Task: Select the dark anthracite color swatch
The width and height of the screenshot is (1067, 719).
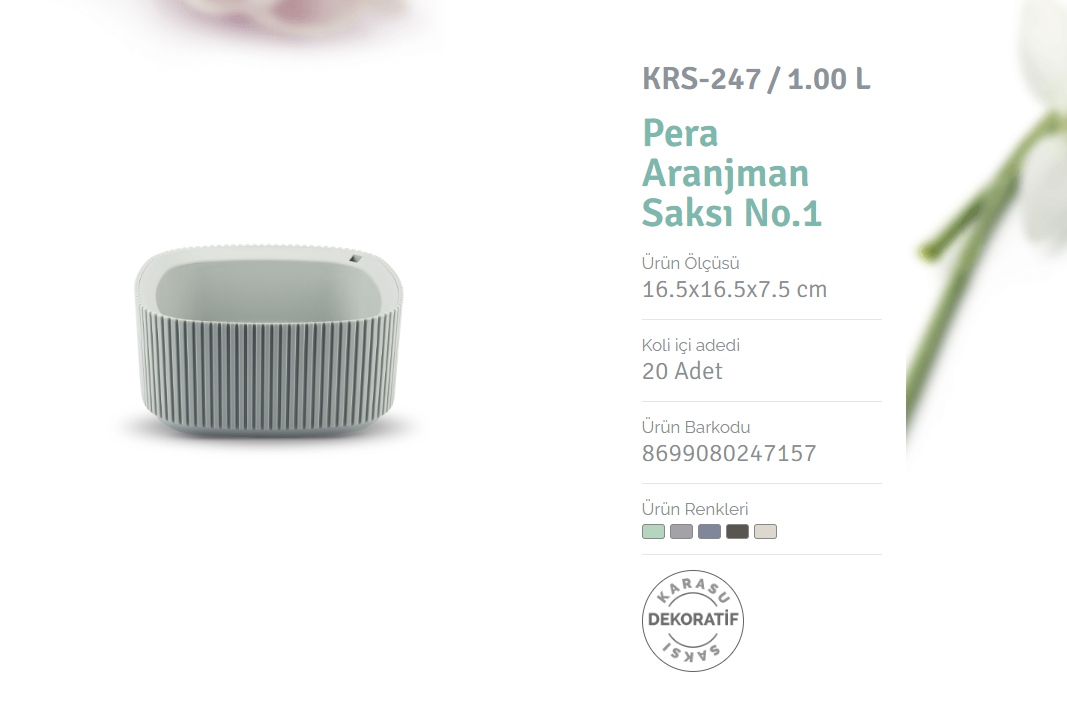Action: coord(737,531)
